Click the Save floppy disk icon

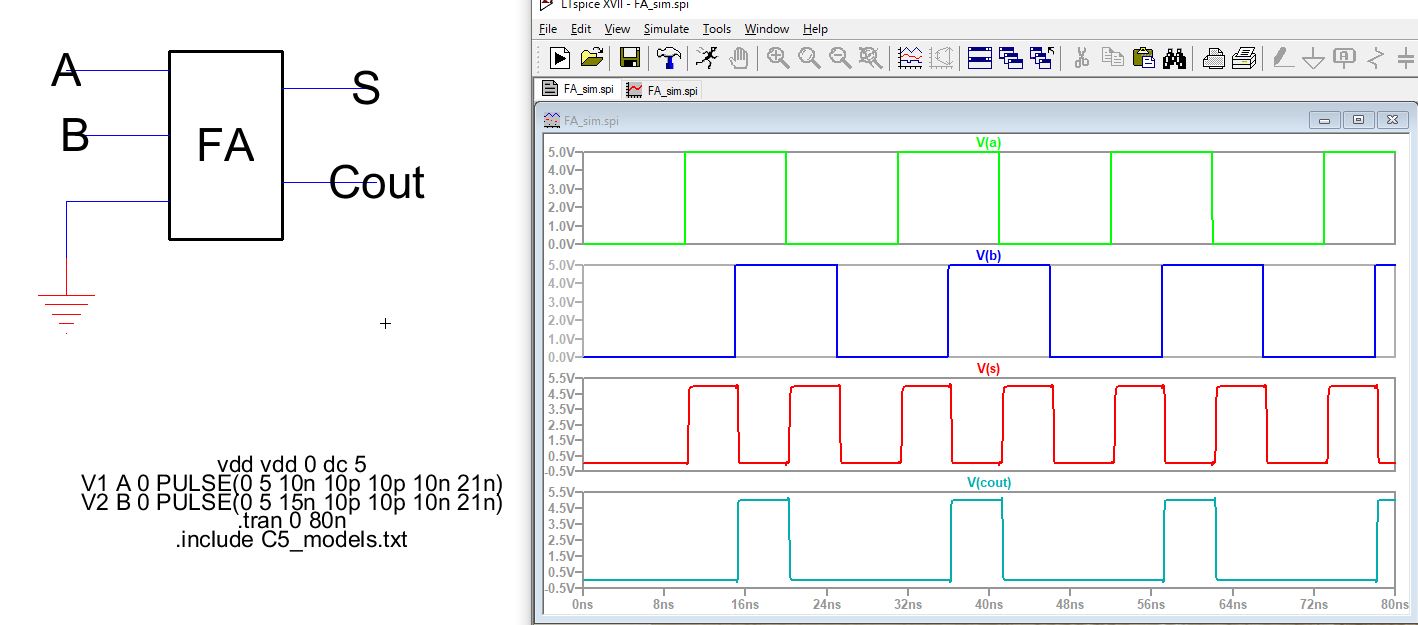(630, 58)
